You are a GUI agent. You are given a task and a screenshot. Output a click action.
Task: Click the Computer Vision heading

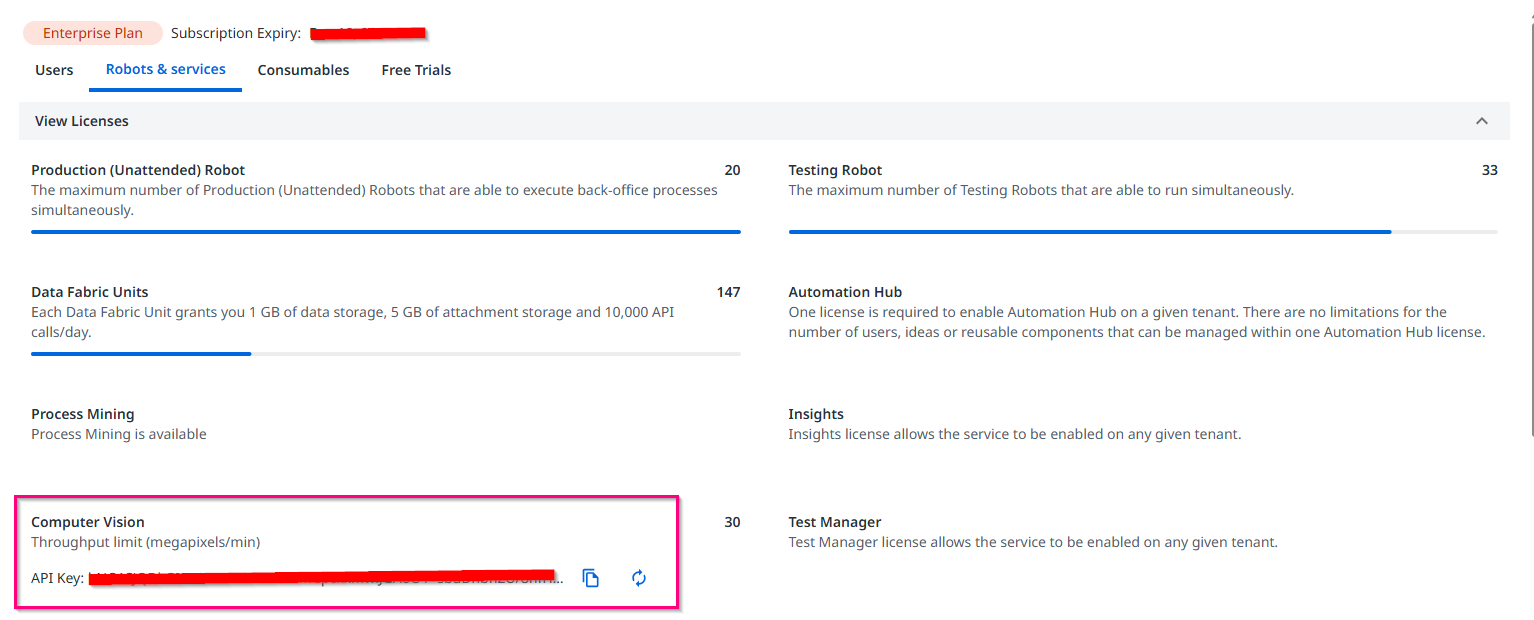click(88, 522)
